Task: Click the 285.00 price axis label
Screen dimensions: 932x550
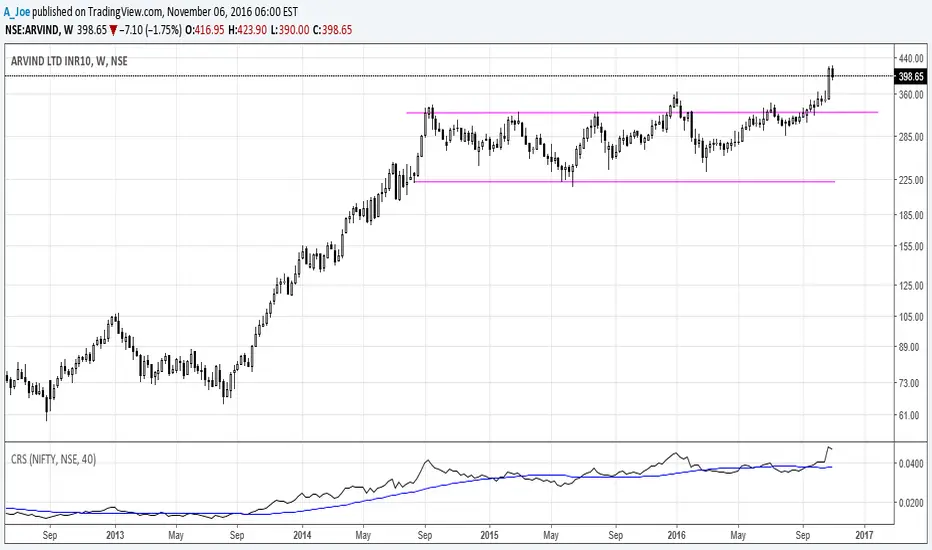Action: pos(911,137)
